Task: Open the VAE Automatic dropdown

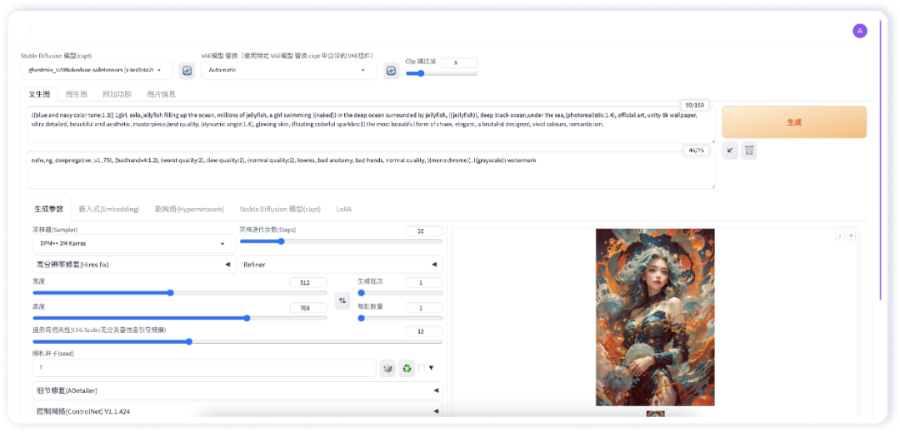Action: pyautogui.click(x=289, y=70)
